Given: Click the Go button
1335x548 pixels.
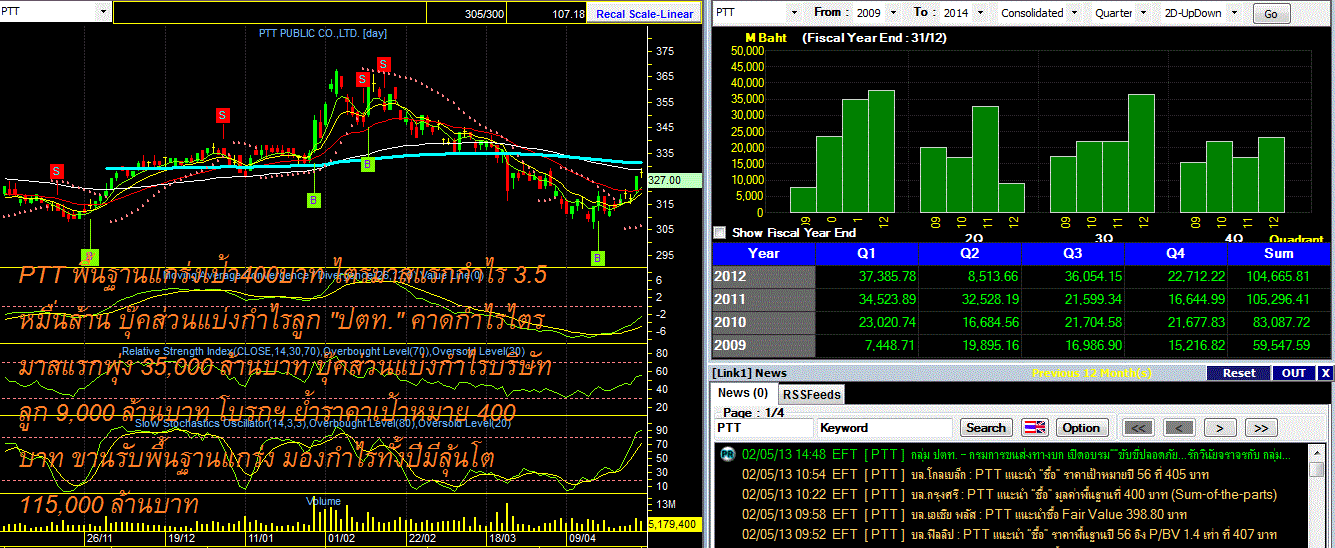Looking at the screenshot, I should tap(1271, 14).
